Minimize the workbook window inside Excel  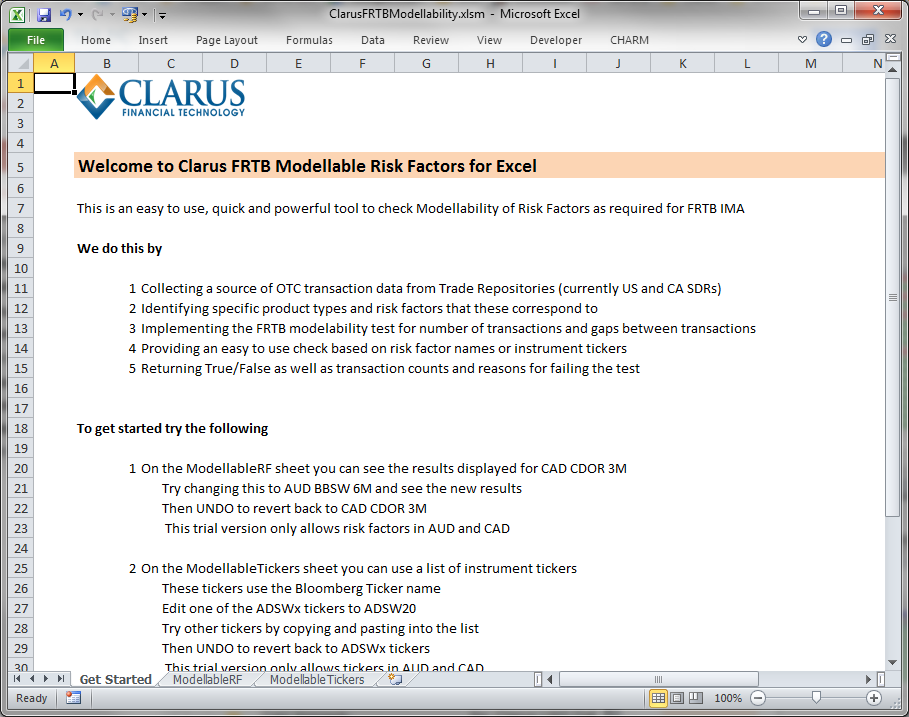pyautogui.click(x=846, y=40)
